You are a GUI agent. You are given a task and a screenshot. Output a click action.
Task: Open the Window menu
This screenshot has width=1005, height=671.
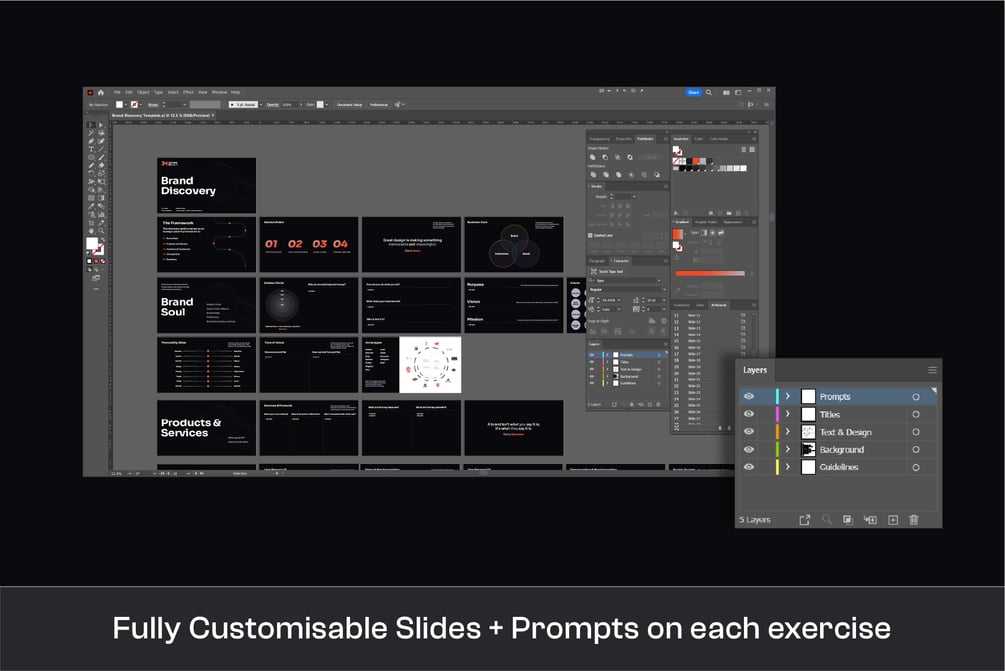[x=219, y=92]
